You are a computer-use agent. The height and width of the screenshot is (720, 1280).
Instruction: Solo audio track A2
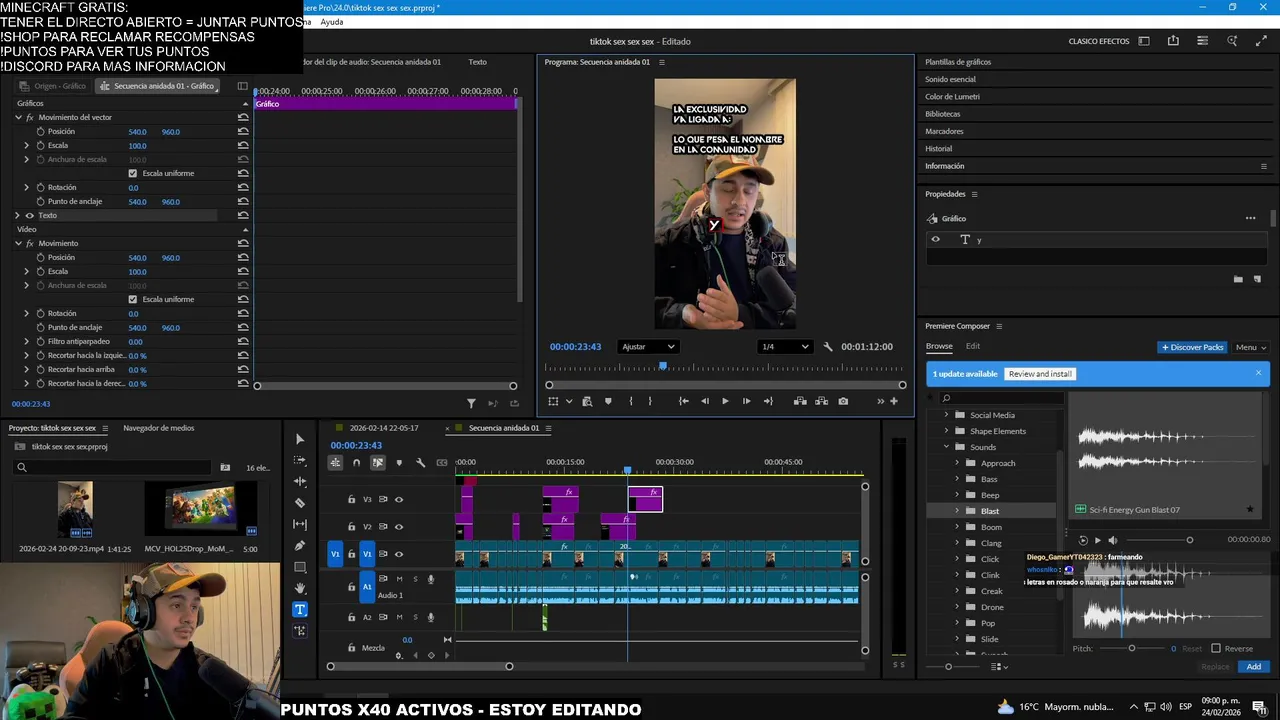(x=415, y=618)
